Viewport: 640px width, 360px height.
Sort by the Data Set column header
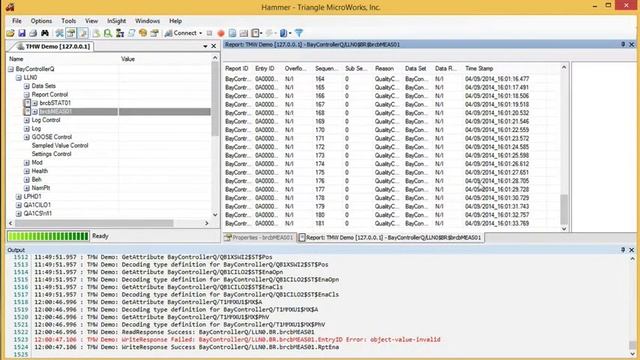point(416,69)
